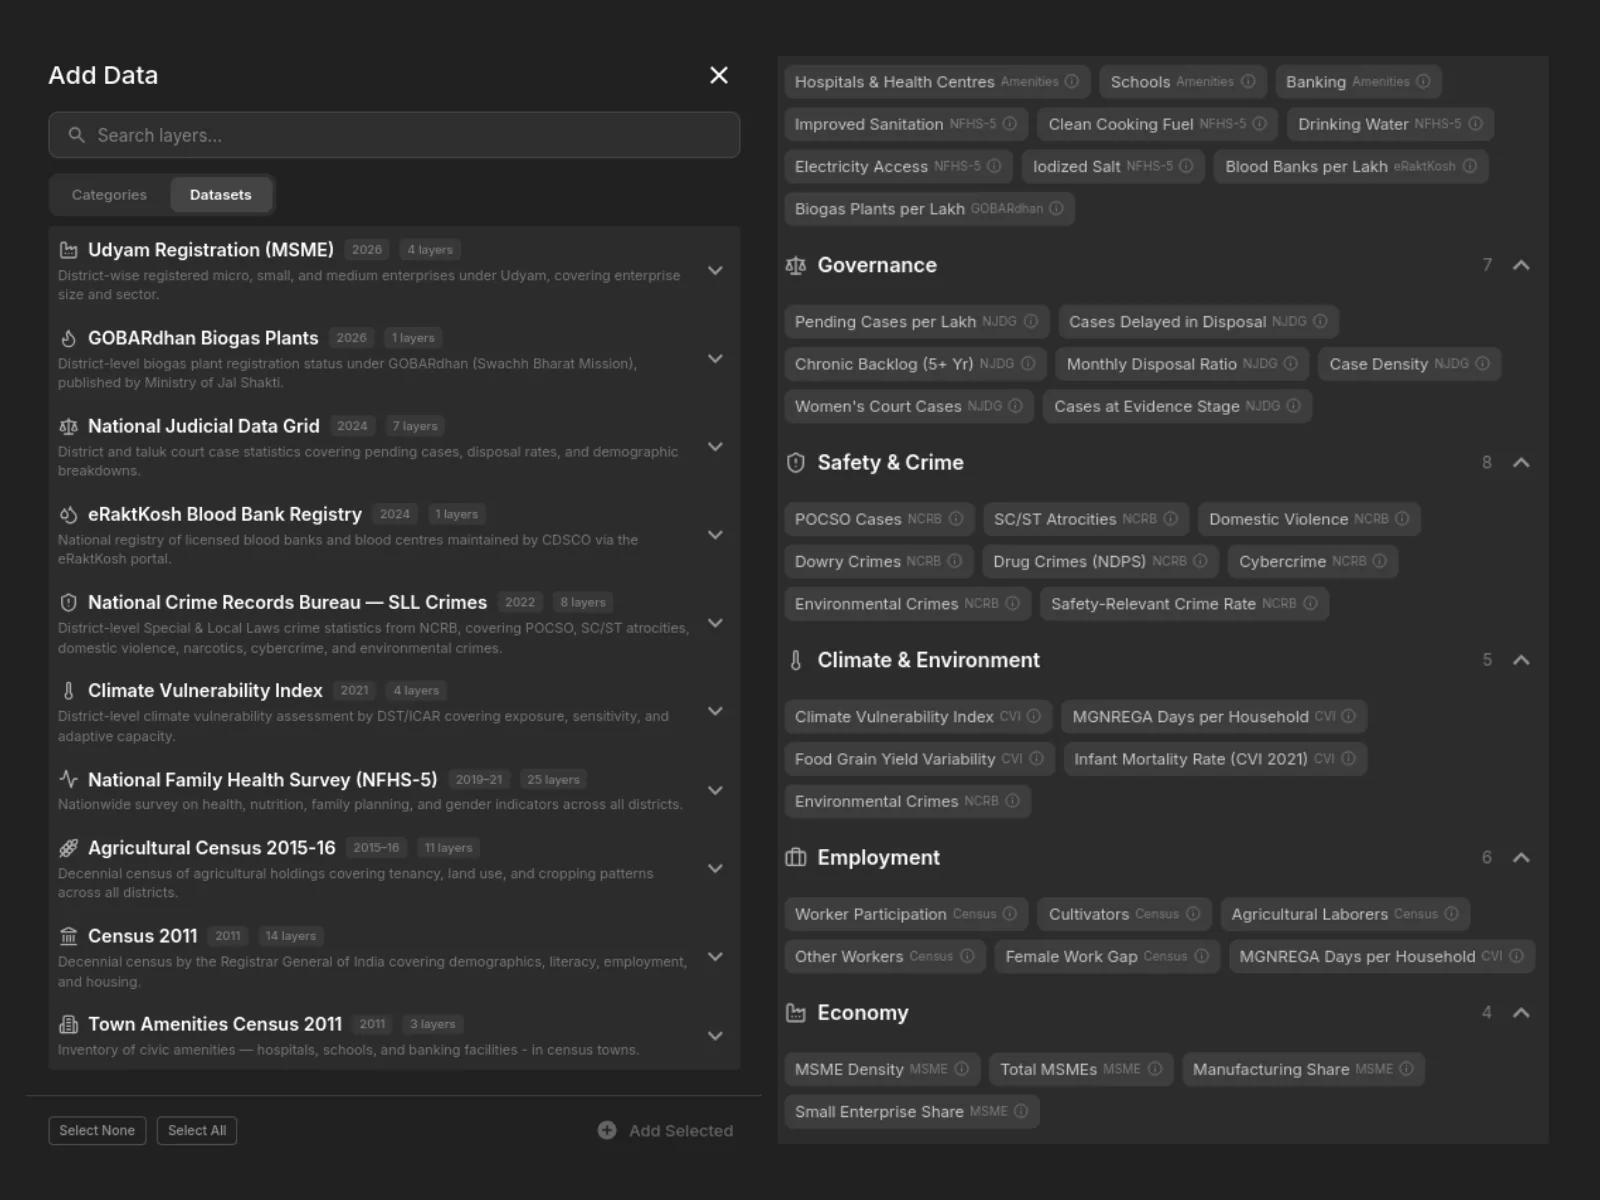The image size is (1600, 1200).
Task: Click the Governance scales icon
Action: [x=796, y=266]
